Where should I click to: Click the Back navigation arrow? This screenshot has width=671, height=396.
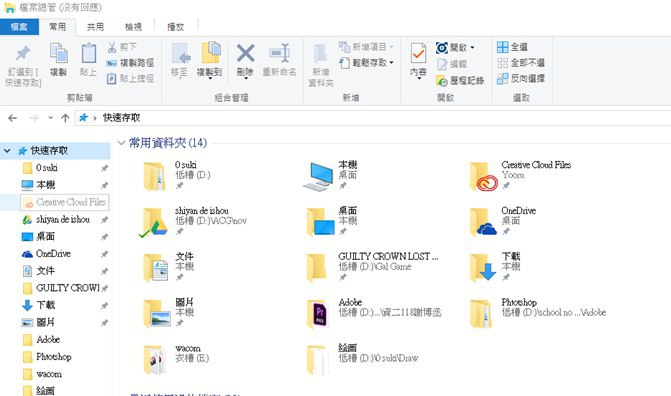coord(13,118)
